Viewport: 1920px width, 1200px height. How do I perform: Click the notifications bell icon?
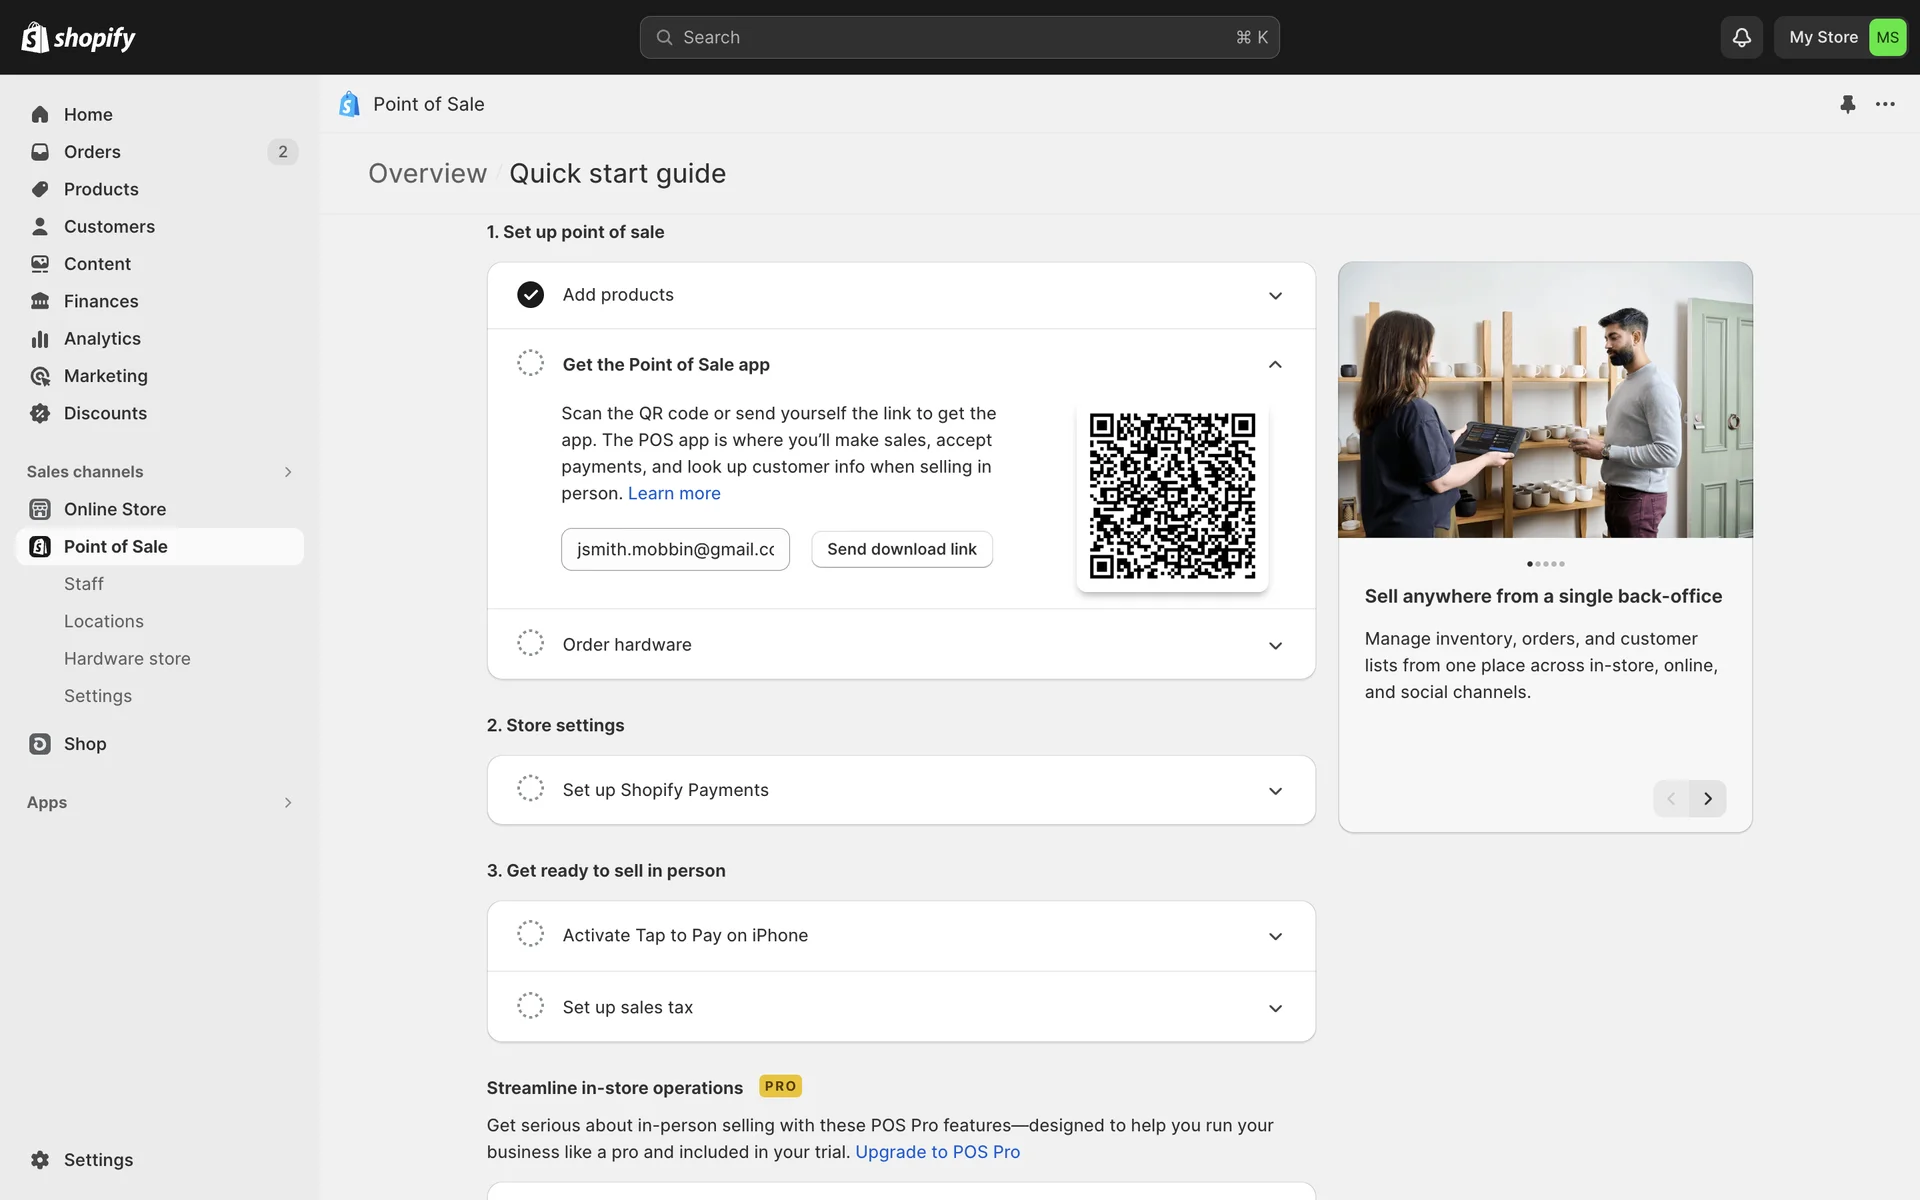[1741, 37]
